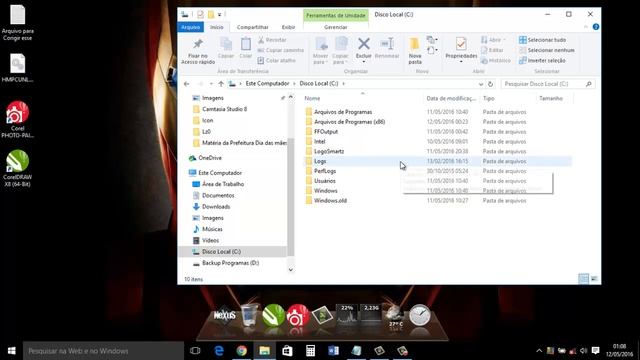Viewport: 640px width, 360px height.
Task: Go back with the navigation arrow
Action: (187, 84)
